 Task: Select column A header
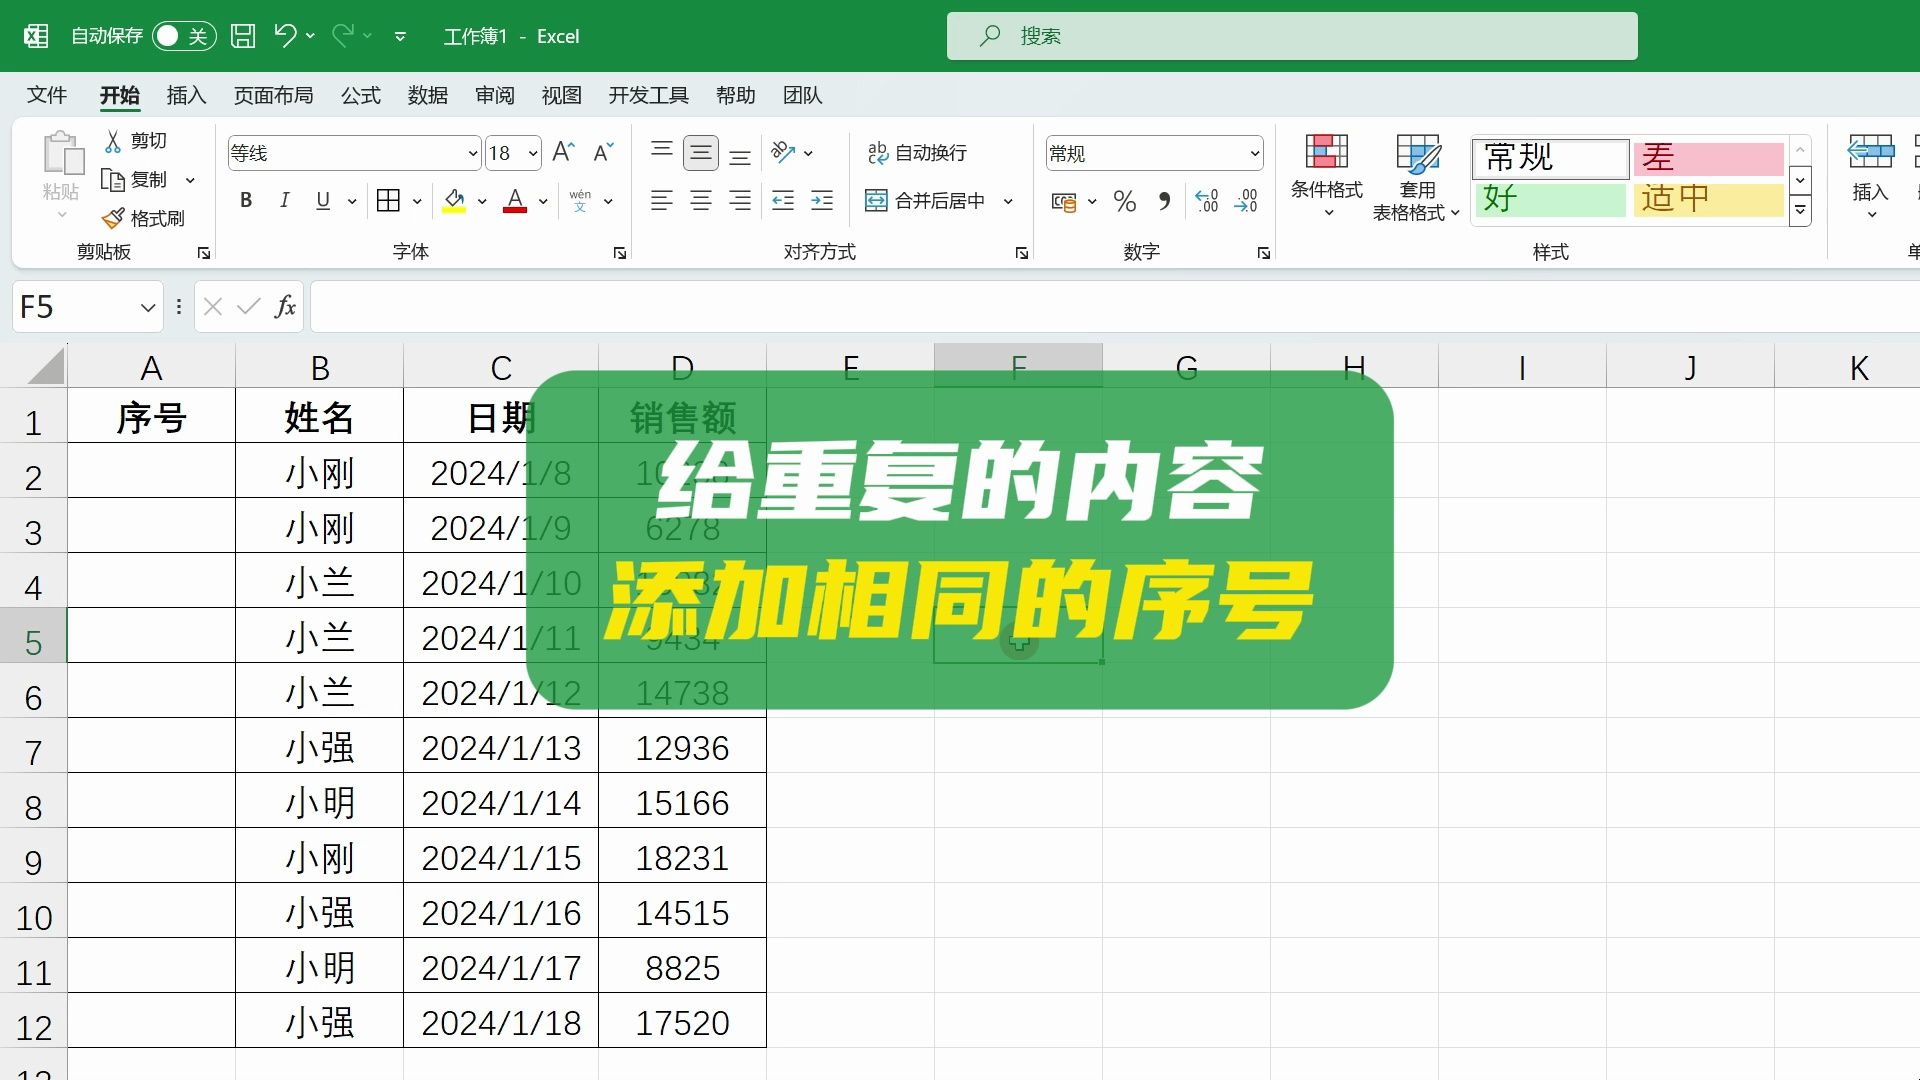click(x=151, y=368)
